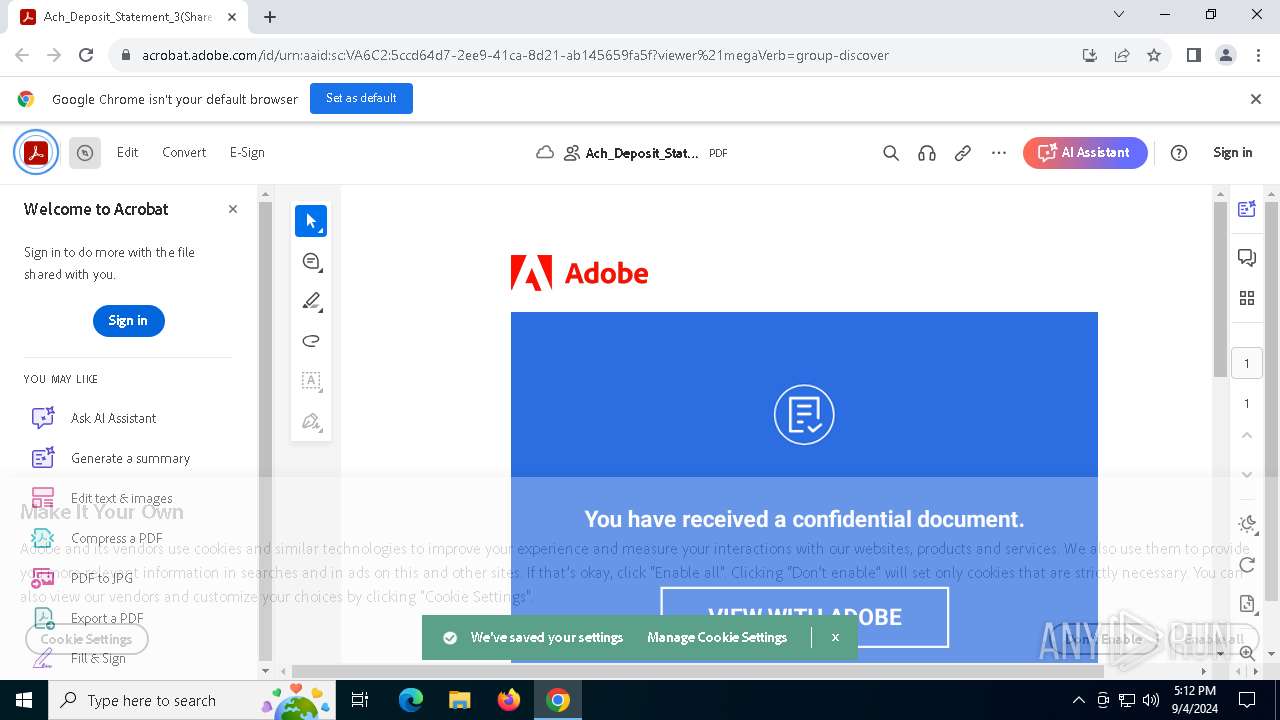
Task: Select the freehand draw loop tool
Action: pyautogui.click(x=311, y=341)
